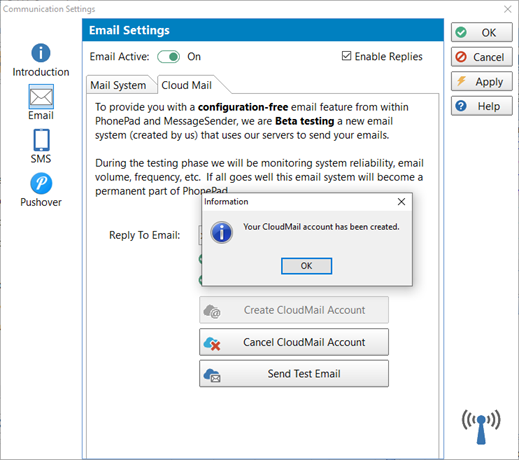Open the Pushover icon section
Image resolution: width=519 pixels, height=460 pixels.
tap(41, 183)
